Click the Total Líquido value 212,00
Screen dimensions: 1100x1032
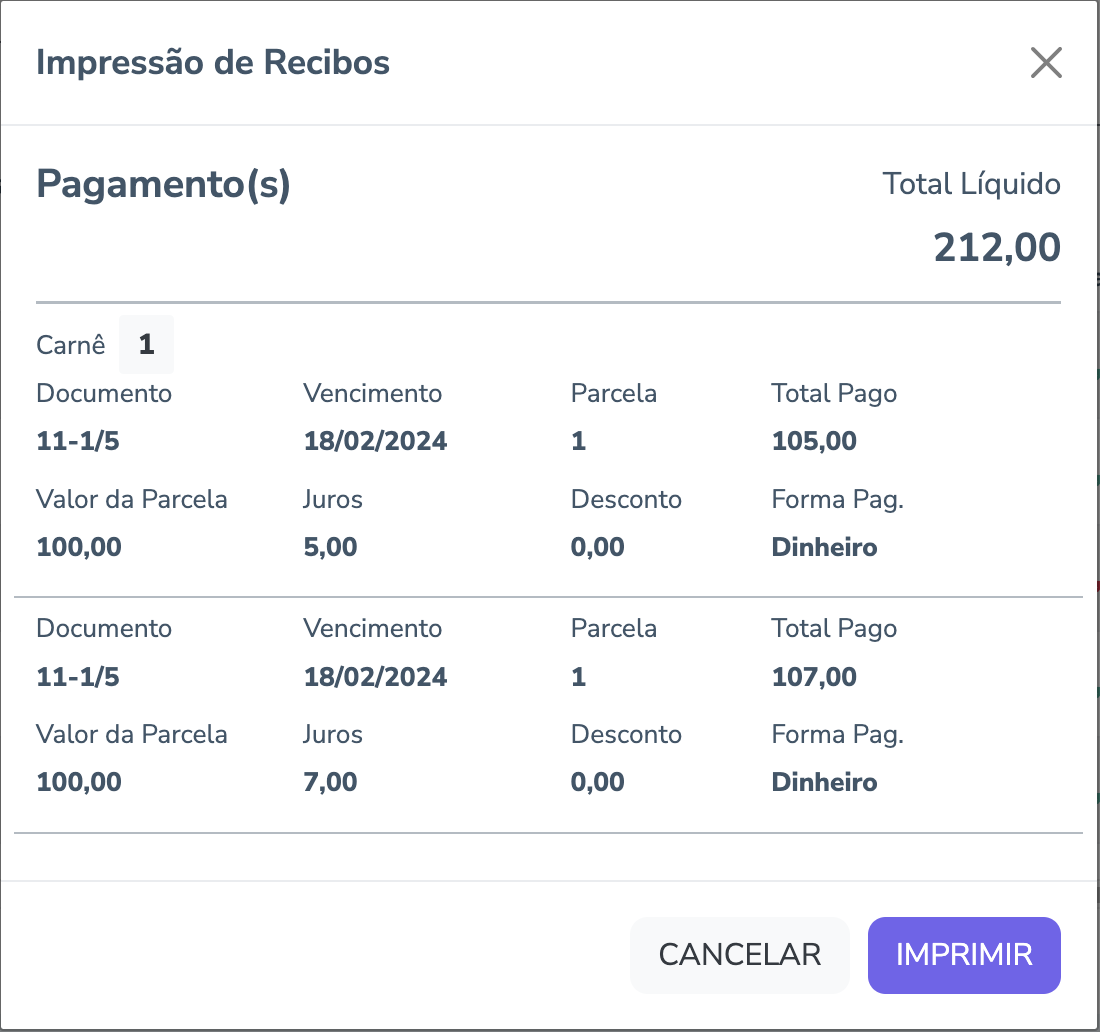coord(996,248)
